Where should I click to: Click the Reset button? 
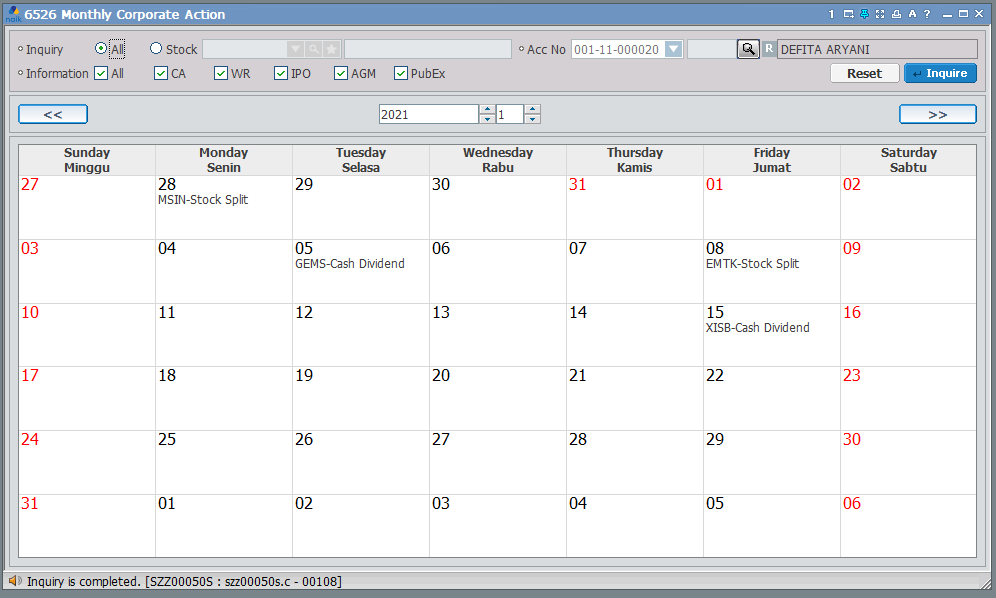864,73
